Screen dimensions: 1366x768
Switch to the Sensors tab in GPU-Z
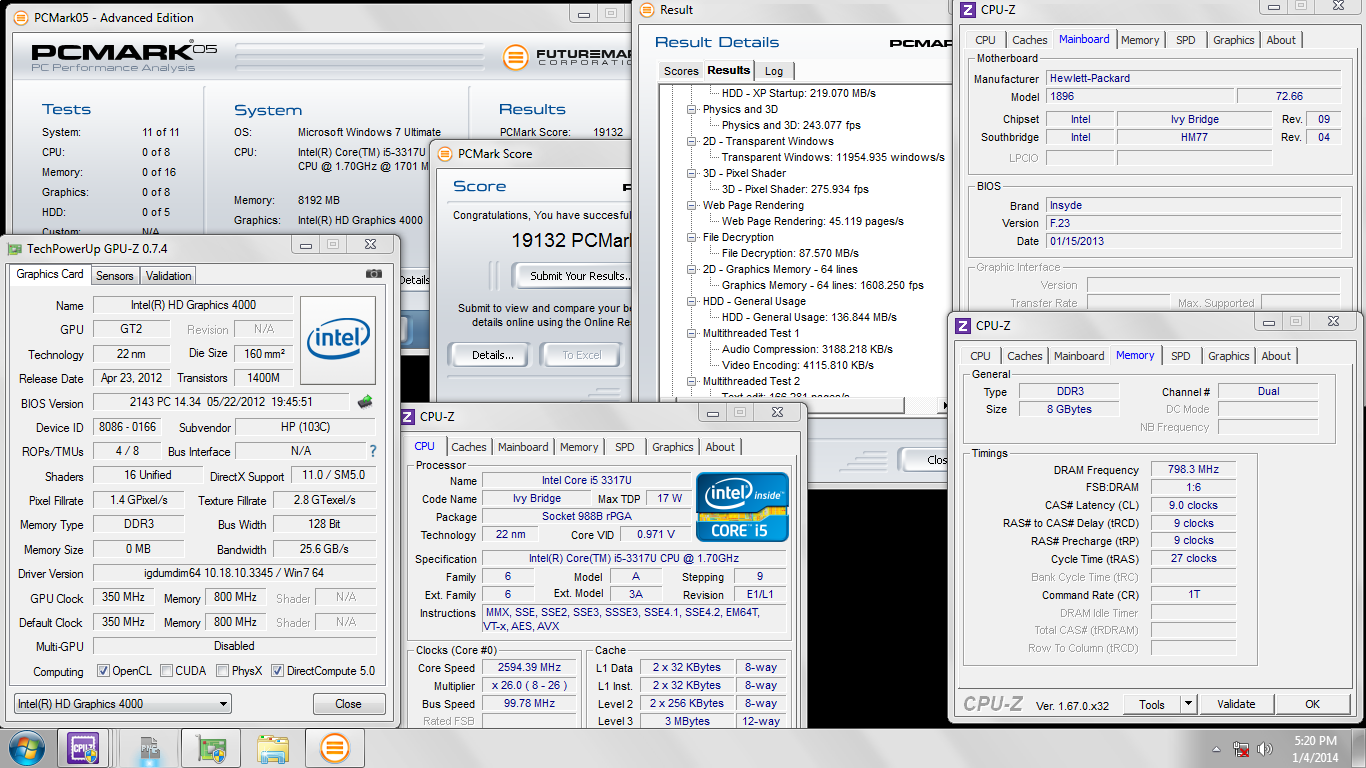[115, 276]
